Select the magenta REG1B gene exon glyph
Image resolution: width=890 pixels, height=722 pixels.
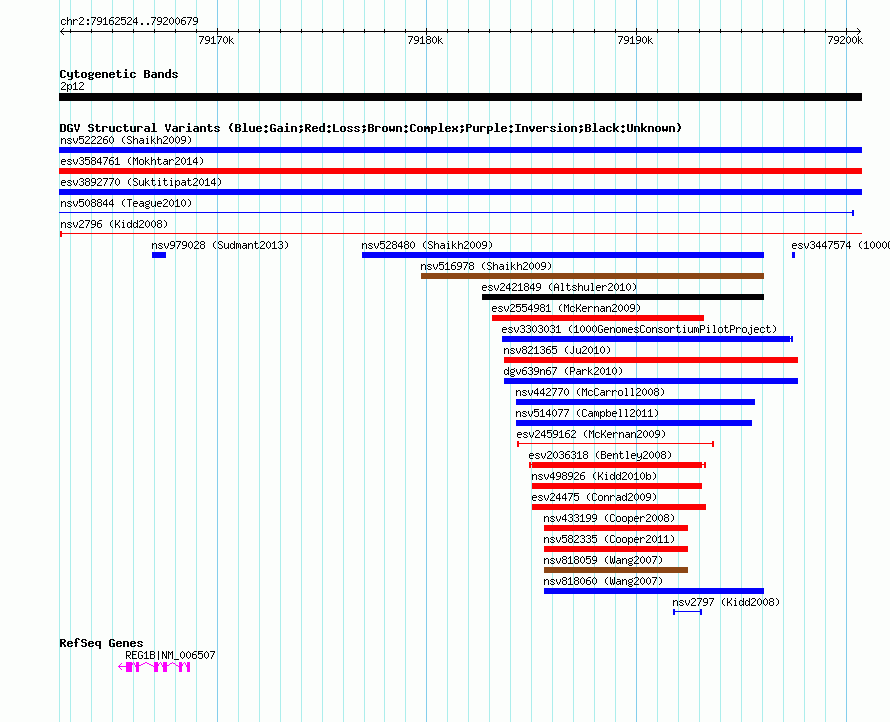click(154, 667)
